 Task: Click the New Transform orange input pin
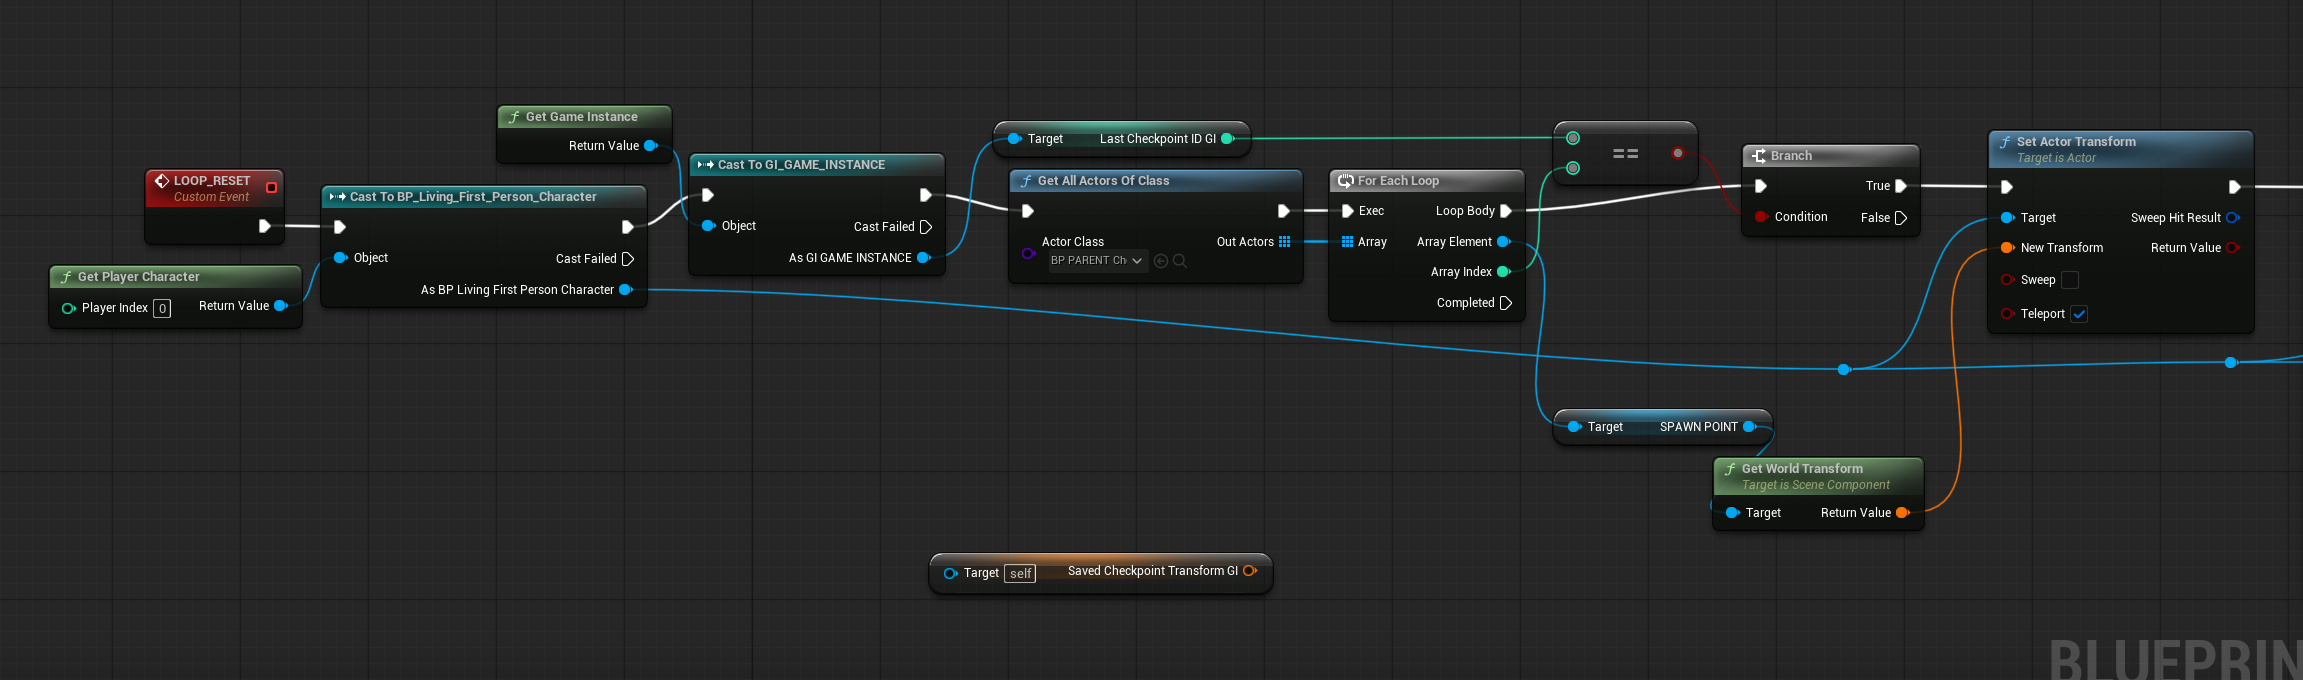point(2007,248)
